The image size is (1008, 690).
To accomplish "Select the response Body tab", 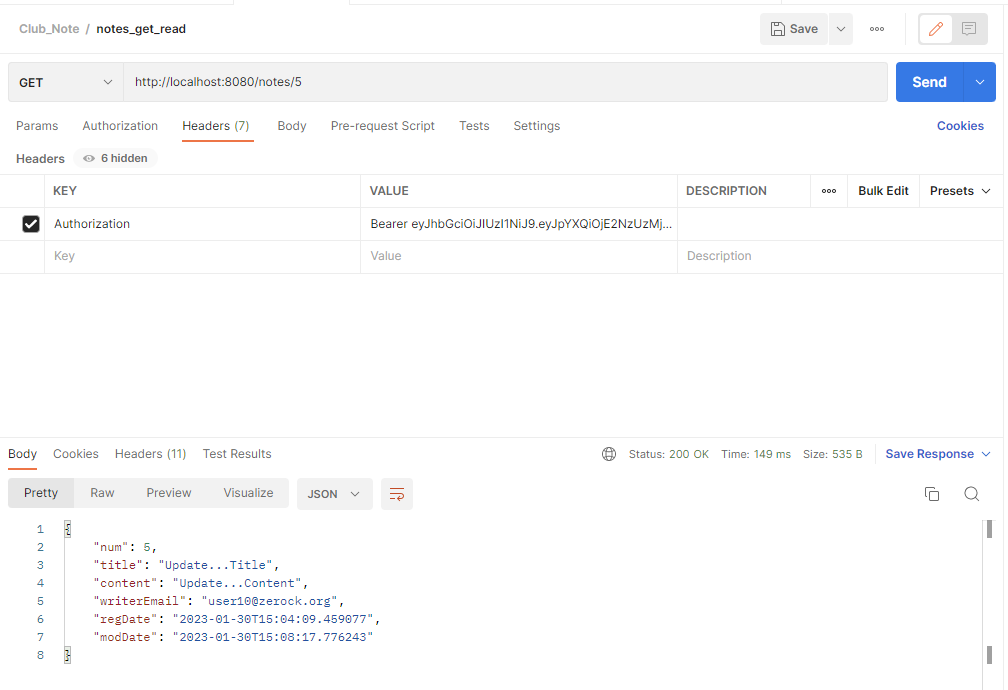I will point(22,454).
